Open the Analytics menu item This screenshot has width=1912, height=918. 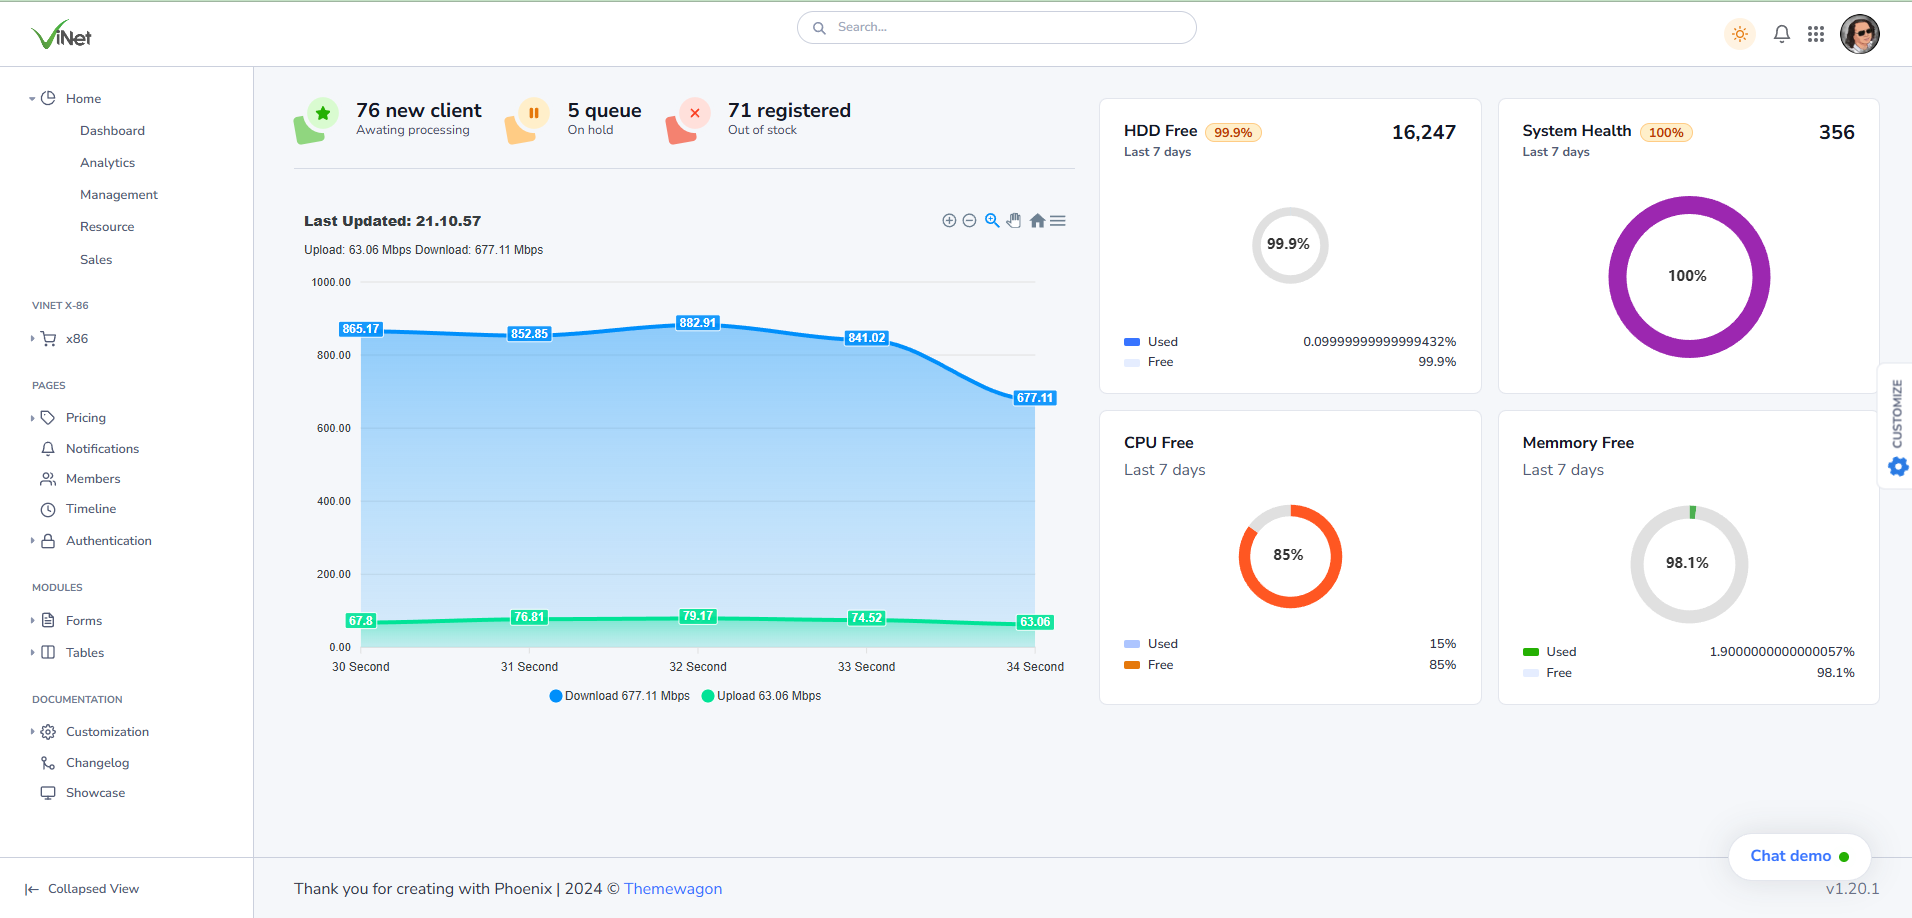point(107,163)
